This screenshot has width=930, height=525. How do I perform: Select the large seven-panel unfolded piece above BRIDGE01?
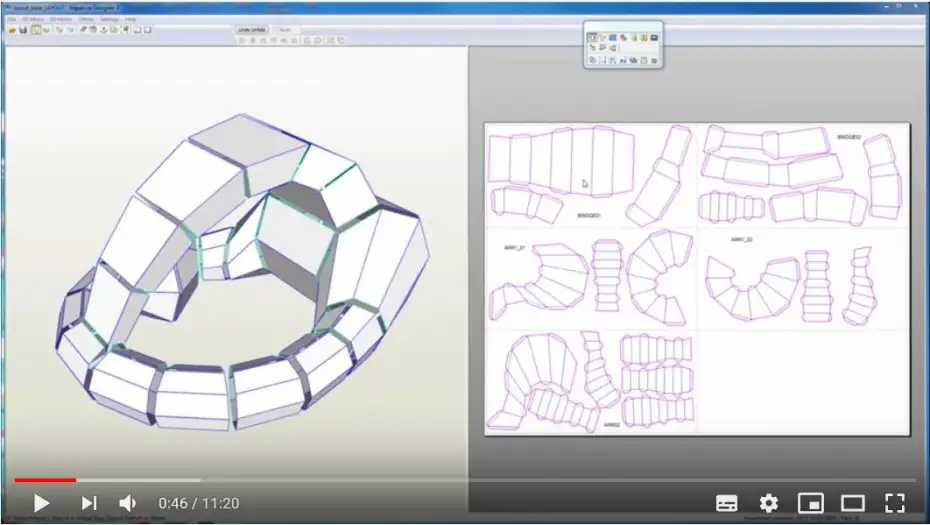click(x=561, y=161)
